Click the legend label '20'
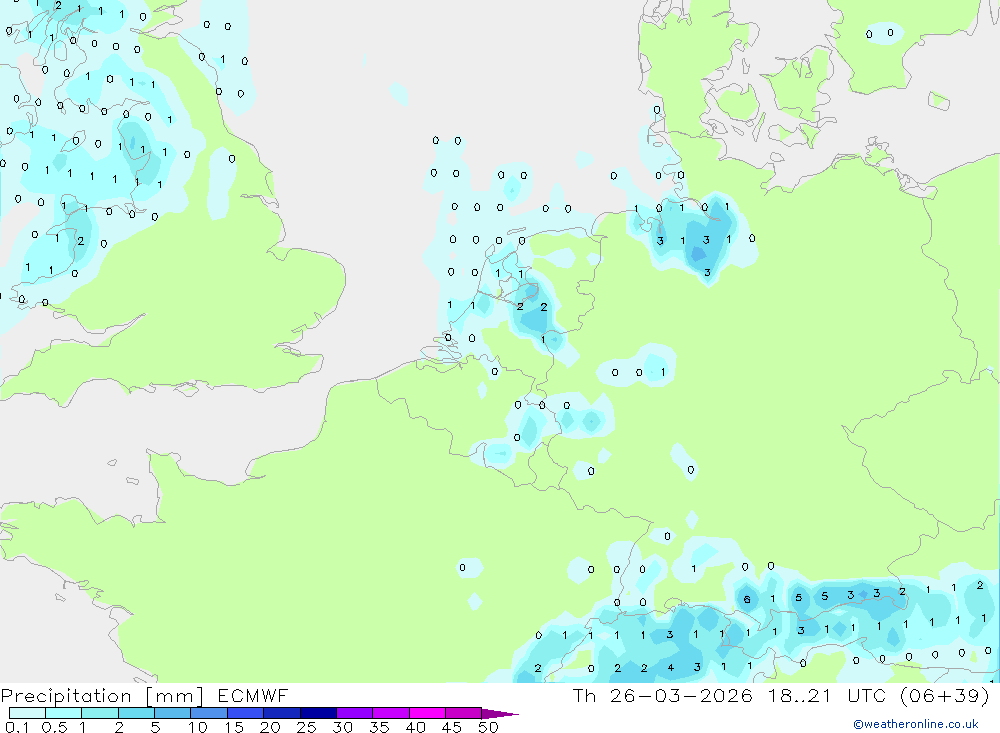The image size is (1000, 733). click(x=270, y=727)
